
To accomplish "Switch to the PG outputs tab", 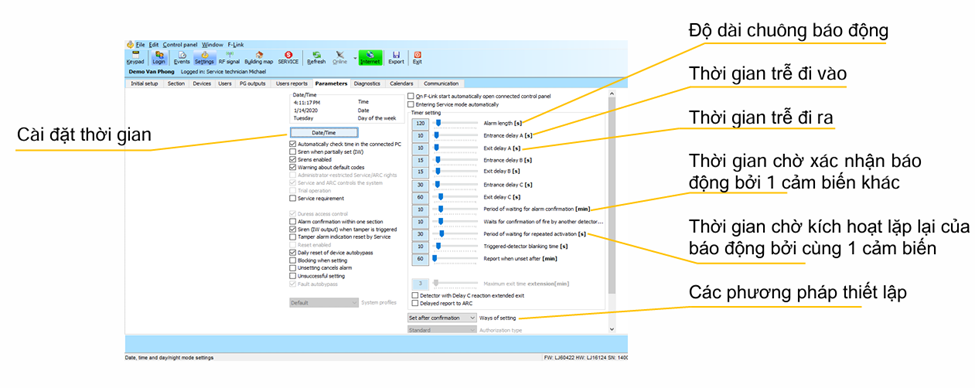I will tap(252, 83).
